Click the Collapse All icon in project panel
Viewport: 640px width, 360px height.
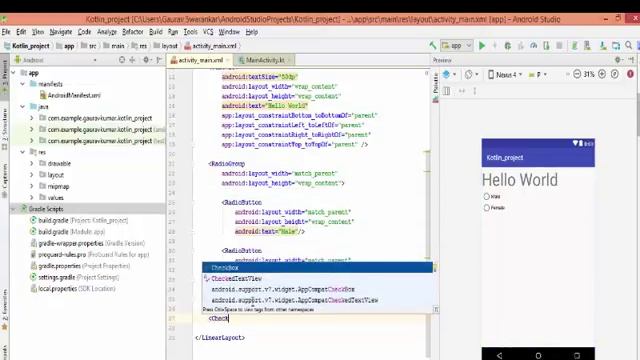tap(132, 60)
